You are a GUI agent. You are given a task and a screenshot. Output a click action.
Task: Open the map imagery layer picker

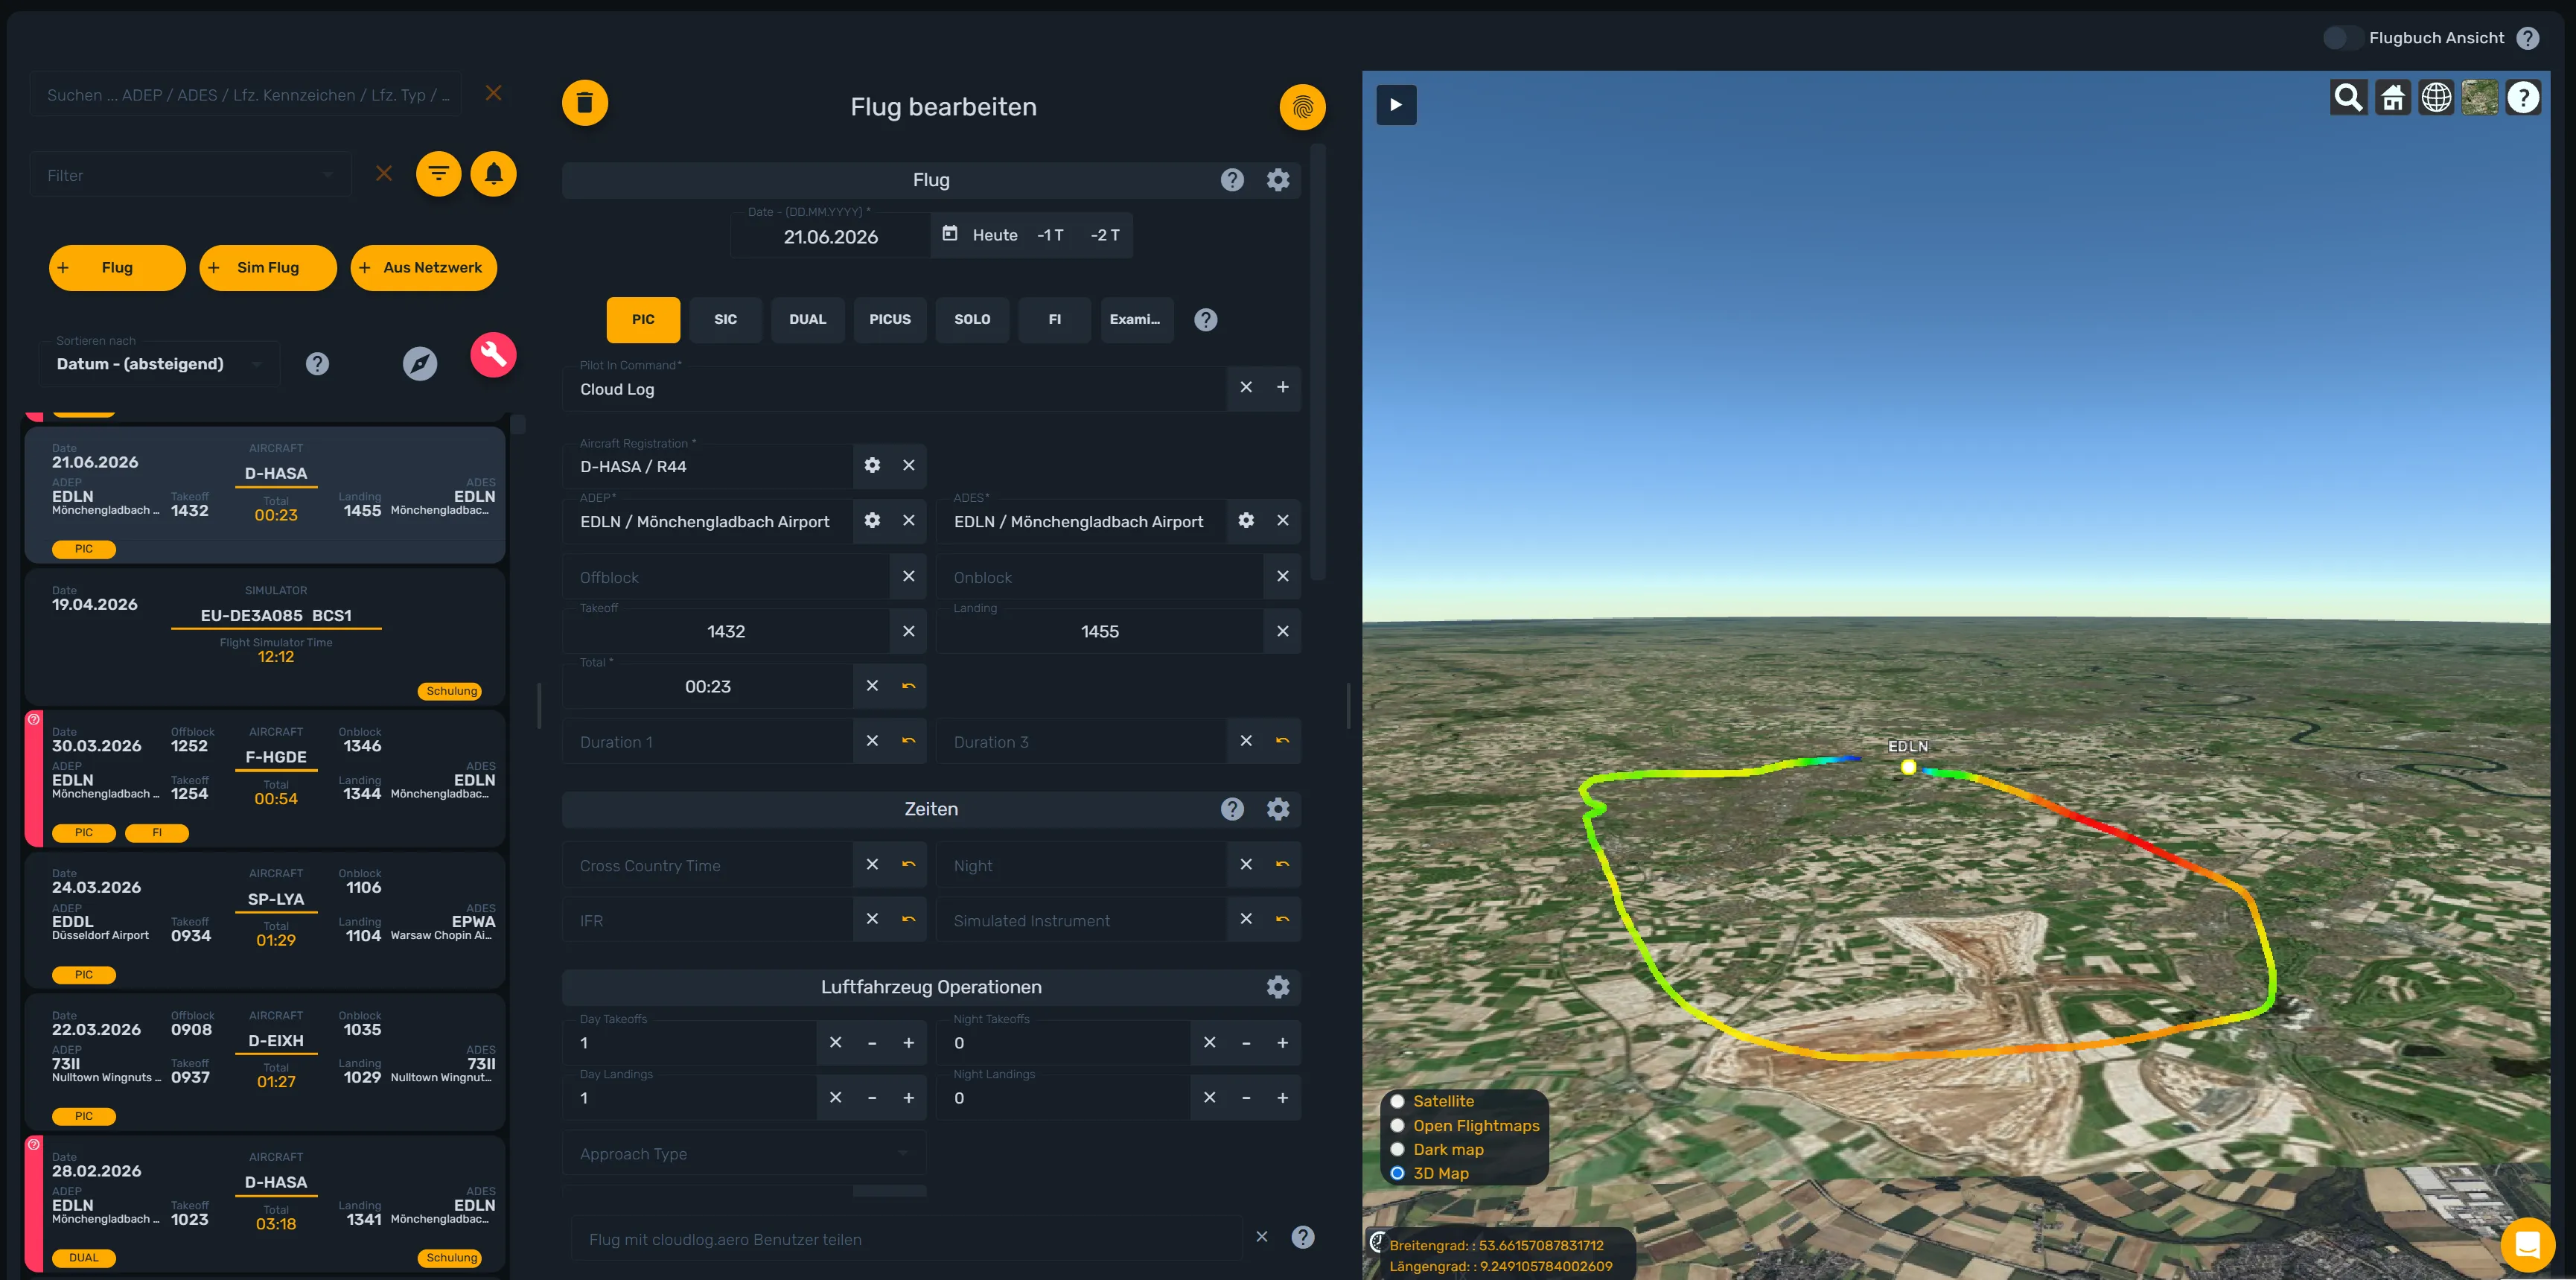click(x=2480, y=98)
